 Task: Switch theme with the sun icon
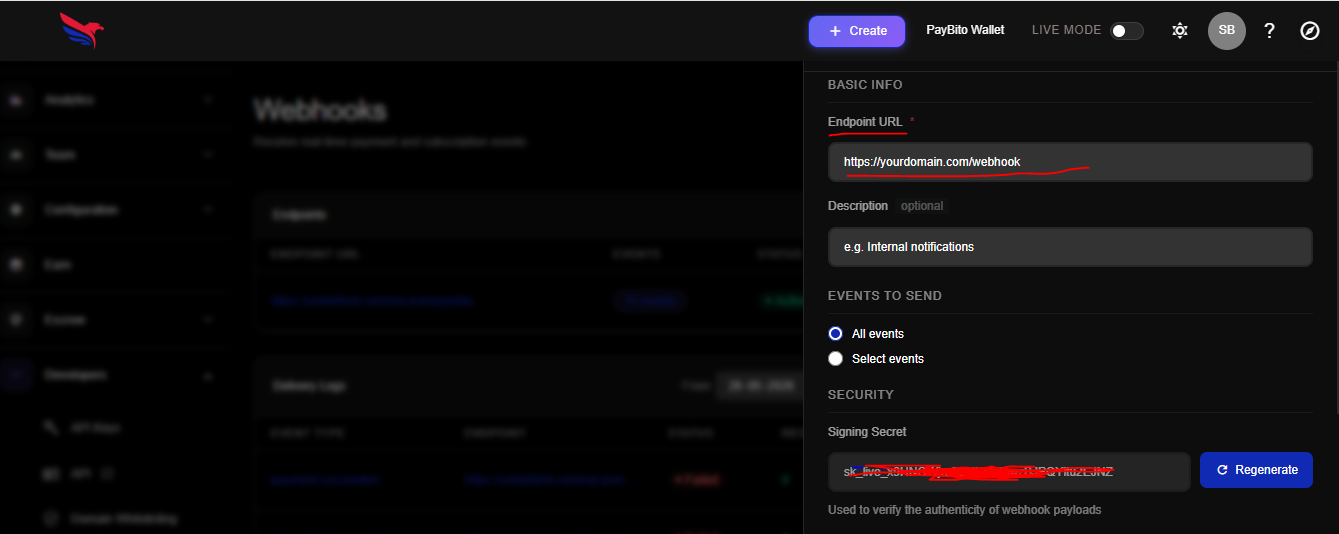1180,31
